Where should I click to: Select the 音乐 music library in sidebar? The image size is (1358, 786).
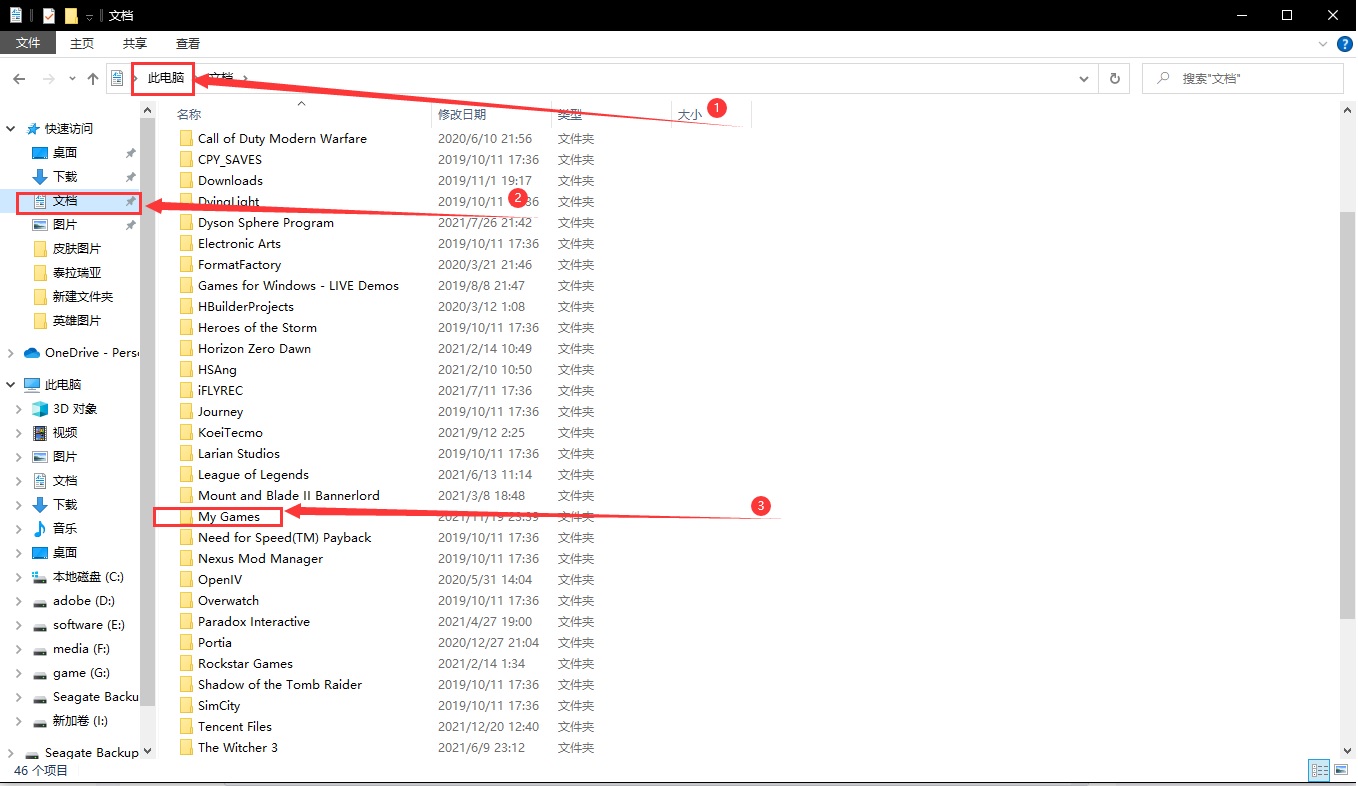pos(64,529)
